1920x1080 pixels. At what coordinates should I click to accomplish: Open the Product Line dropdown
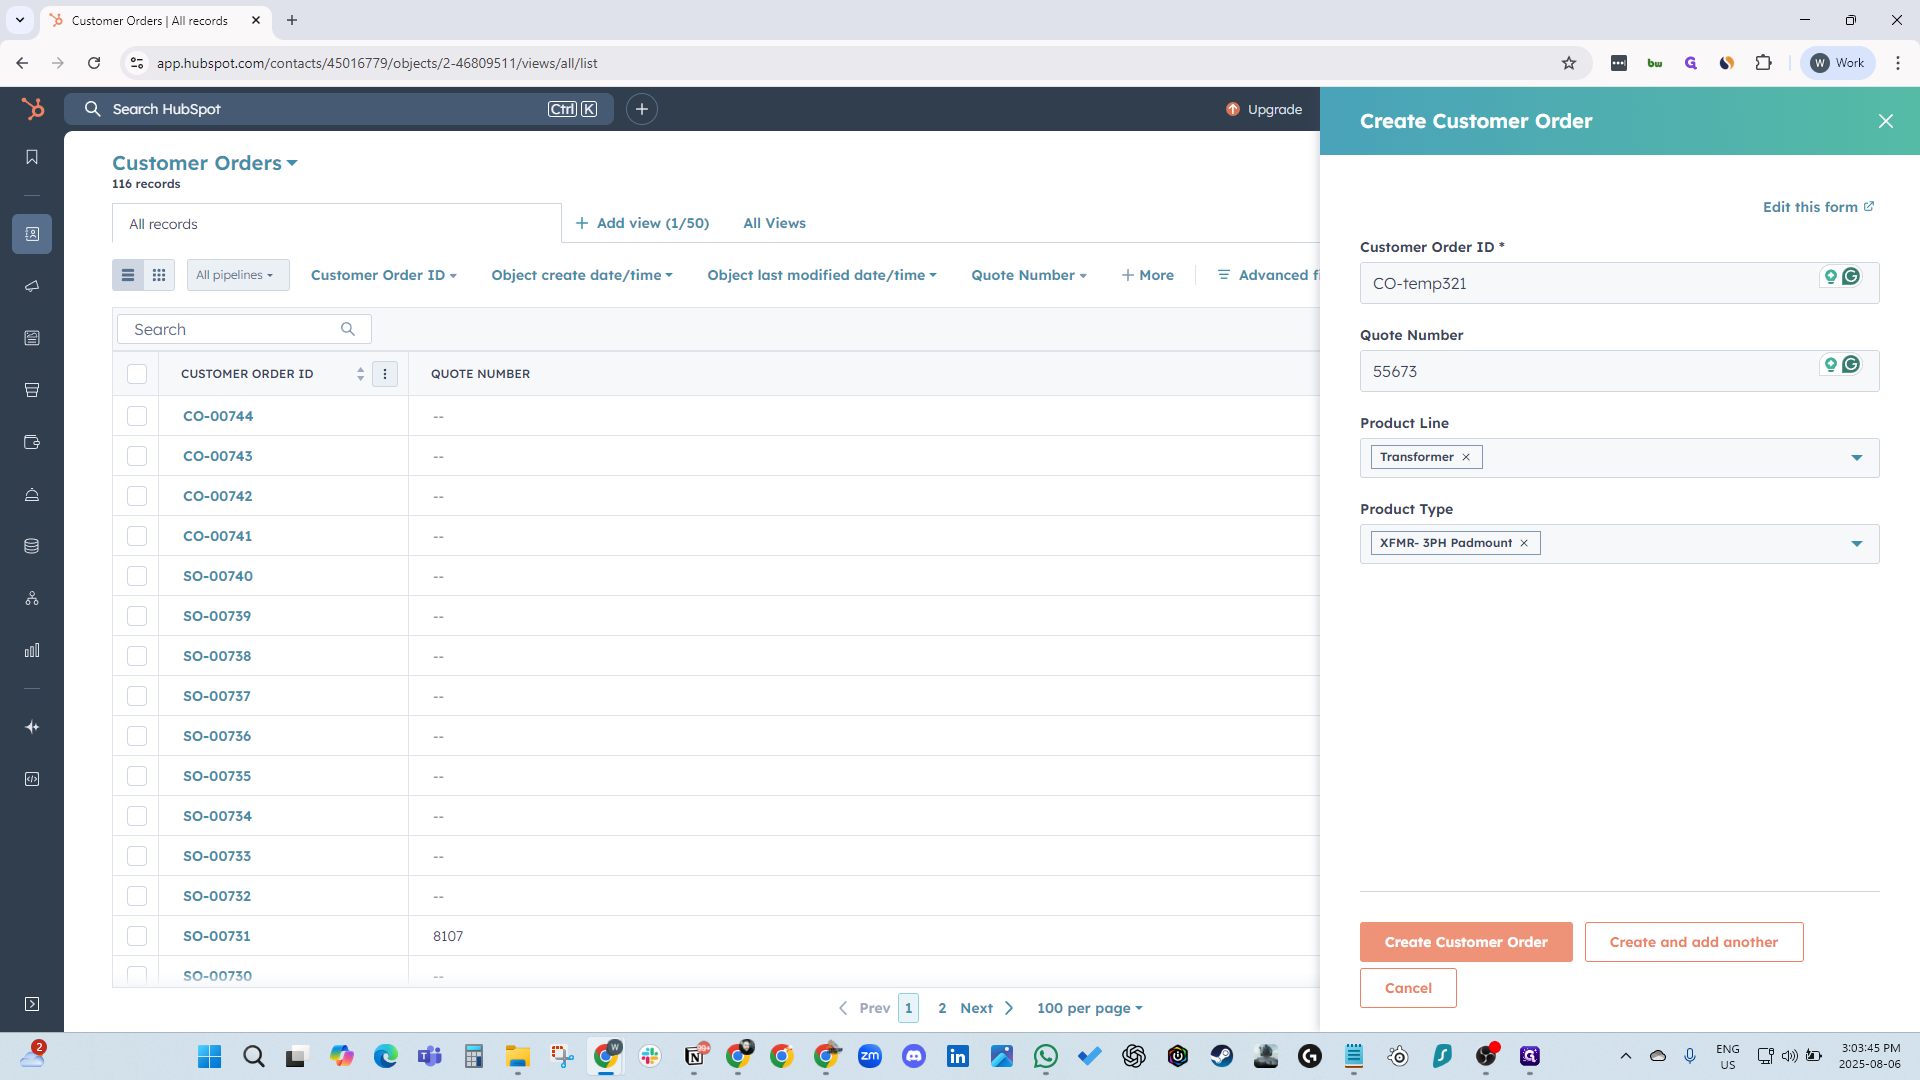[x=1857, y=457]
